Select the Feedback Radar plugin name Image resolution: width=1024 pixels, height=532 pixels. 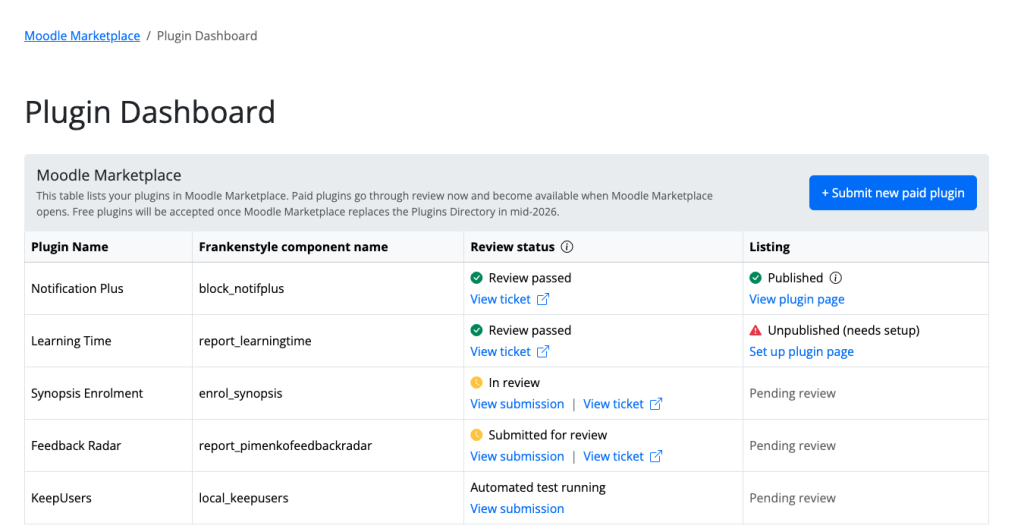[76, 445]
